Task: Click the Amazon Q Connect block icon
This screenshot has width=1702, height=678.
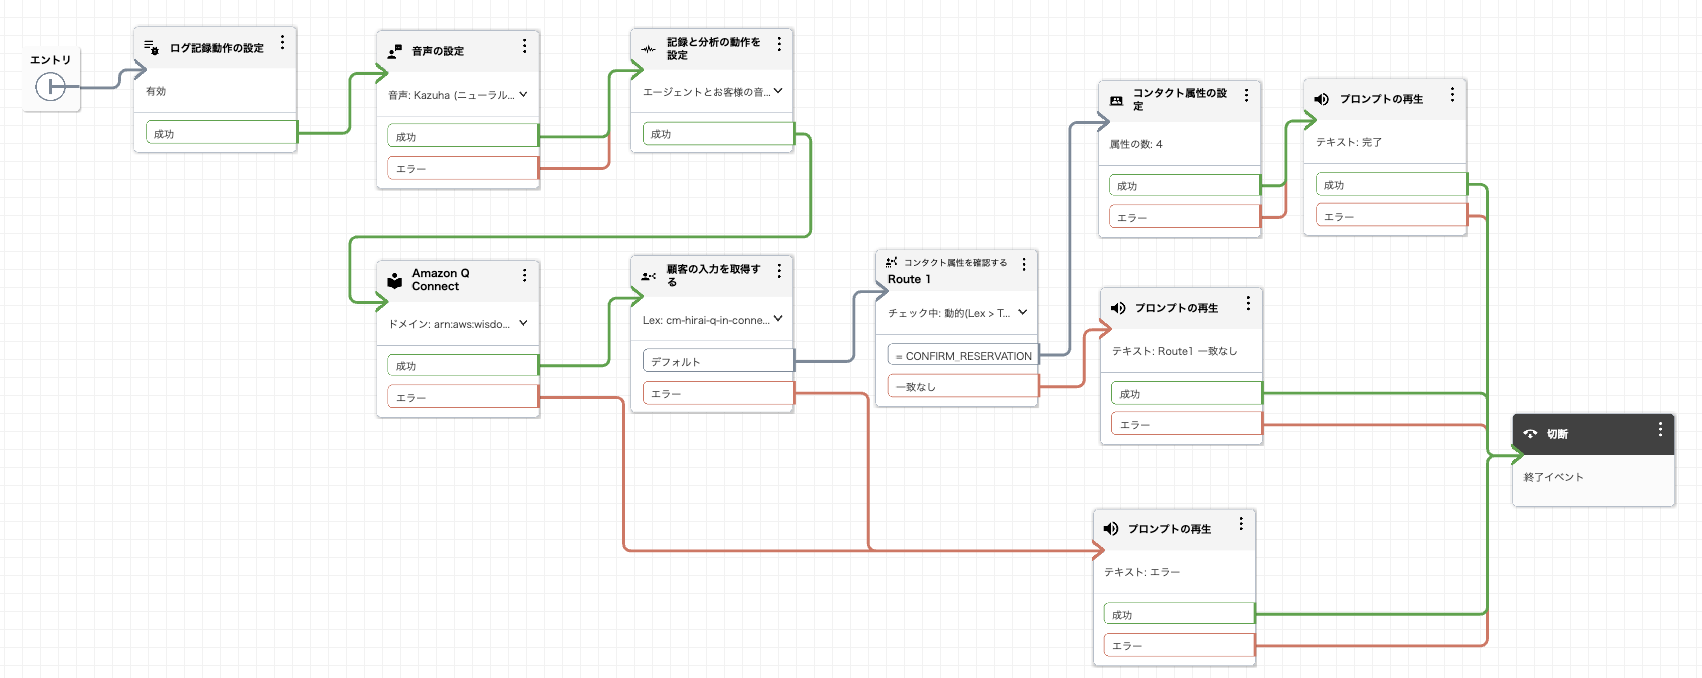Action: [395, 280]
